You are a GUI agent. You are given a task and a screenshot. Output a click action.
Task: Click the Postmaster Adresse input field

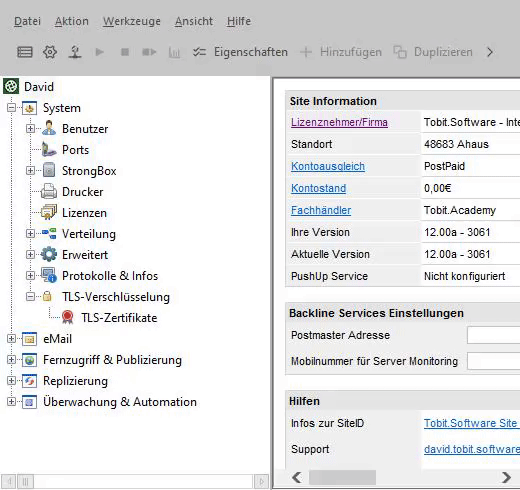pos(493,335)
